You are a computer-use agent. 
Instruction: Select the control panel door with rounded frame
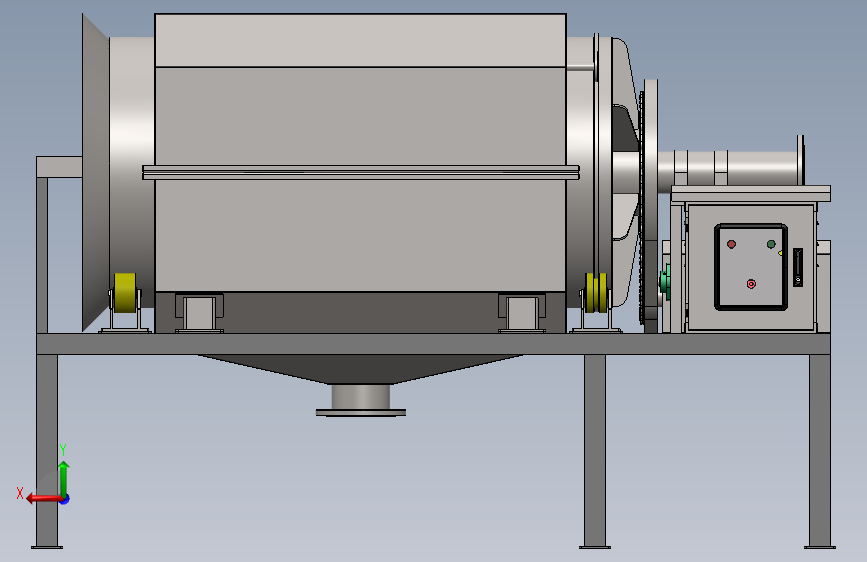[751, 267]
